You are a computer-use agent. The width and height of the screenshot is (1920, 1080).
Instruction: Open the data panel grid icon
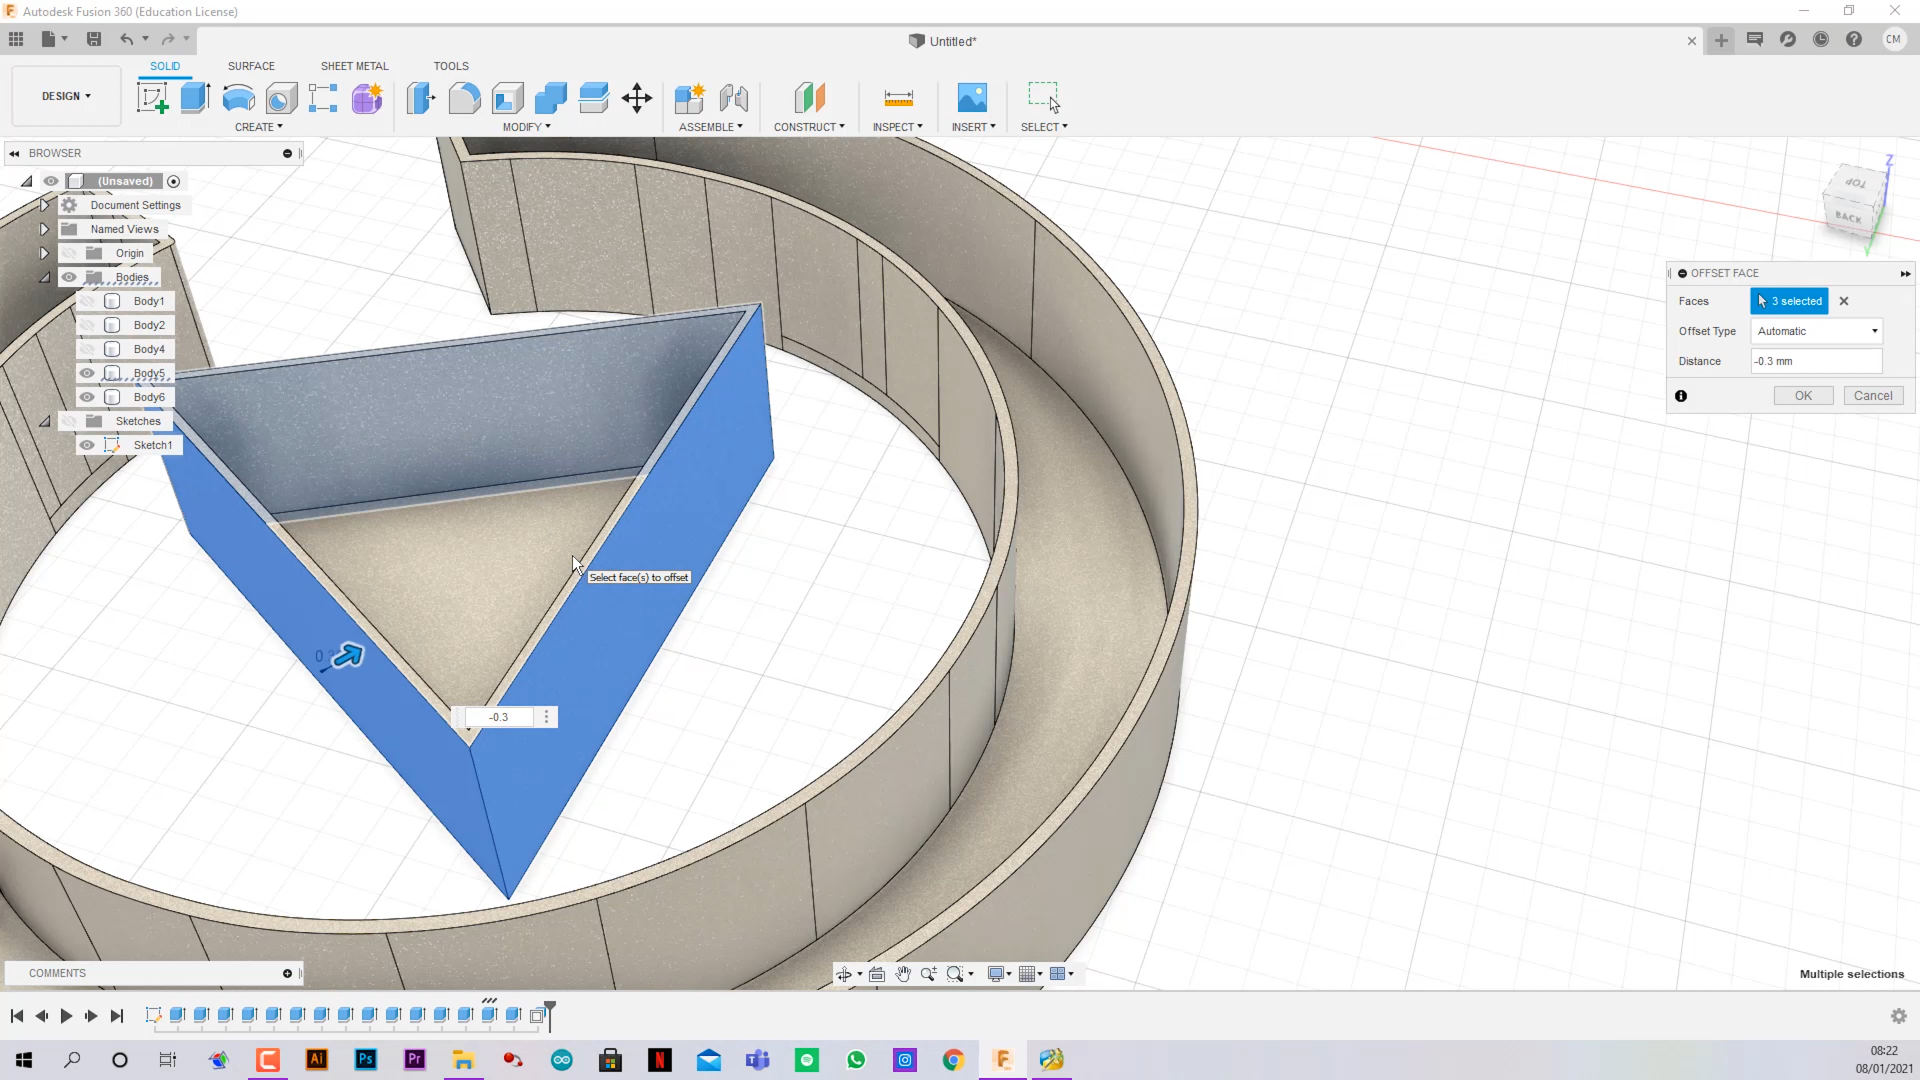16,39
